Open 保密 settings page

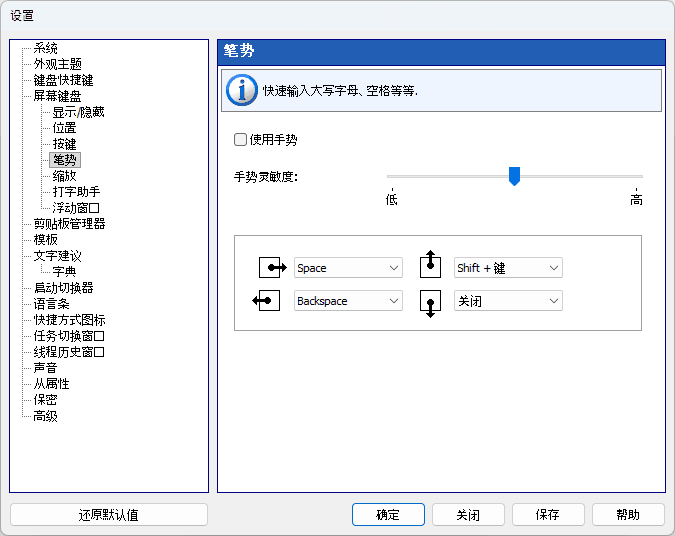[x=45, y=400]
